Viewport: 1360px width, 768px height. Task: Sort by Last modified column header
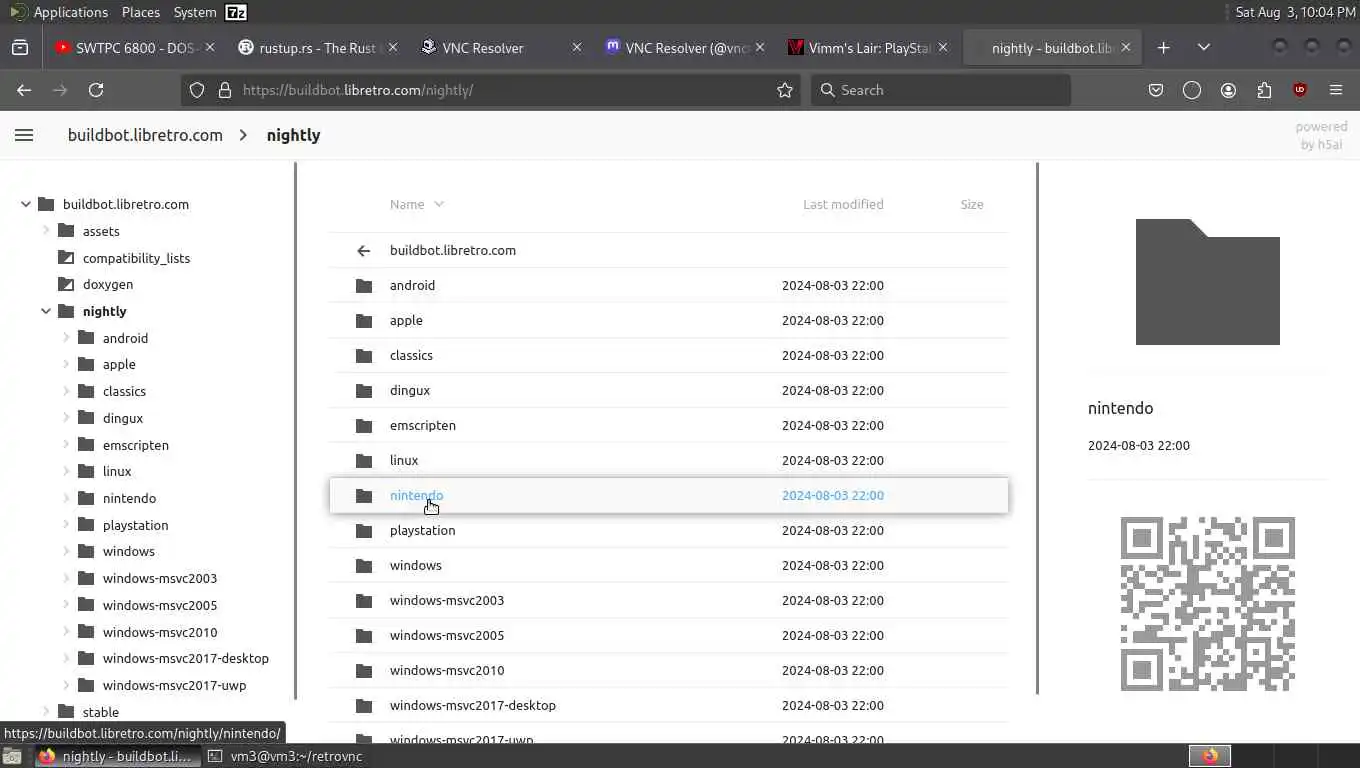pyautogui.click(x=843, y=204)
